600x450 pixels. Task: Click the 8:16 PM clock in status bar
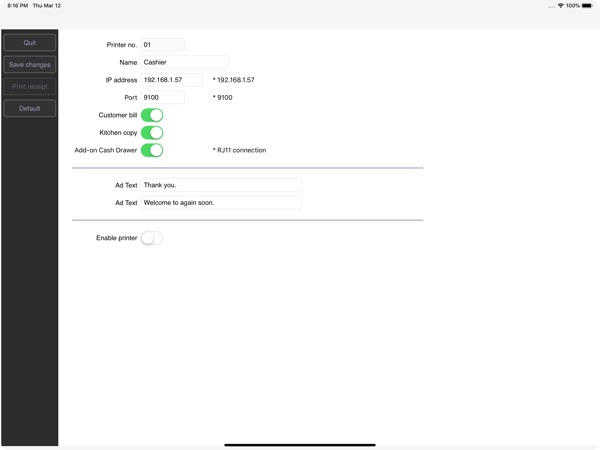(18, 6)
